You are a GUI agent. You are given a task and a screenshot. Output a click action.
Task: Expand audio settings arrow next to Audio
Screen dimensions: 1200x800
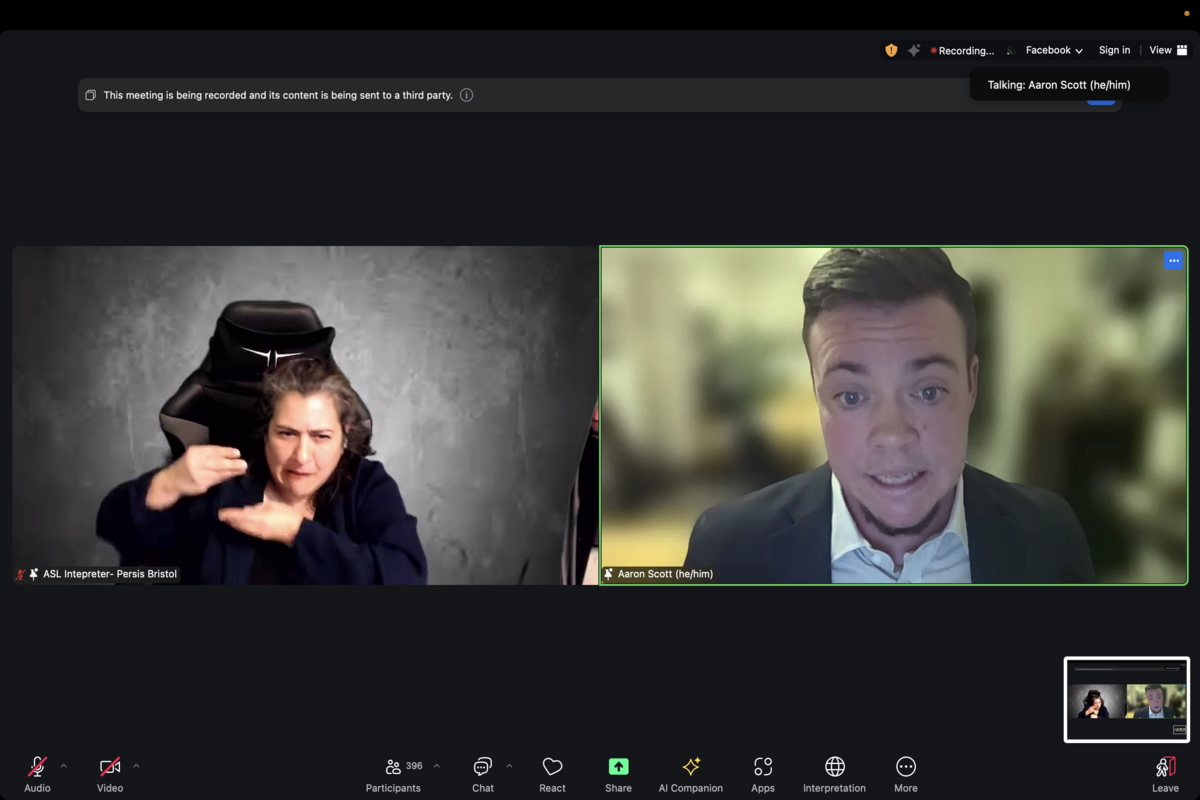(64, 766)
